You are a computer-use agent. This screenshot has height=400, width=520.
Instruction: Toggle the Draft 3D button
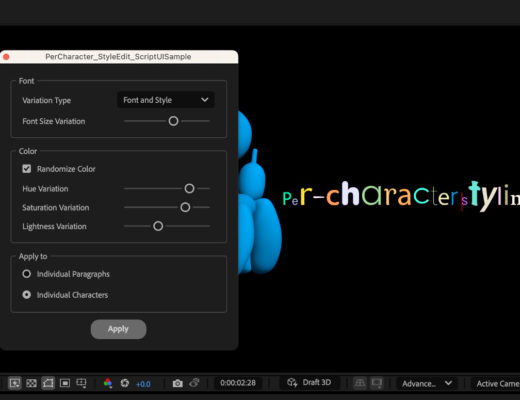(309, 382)
